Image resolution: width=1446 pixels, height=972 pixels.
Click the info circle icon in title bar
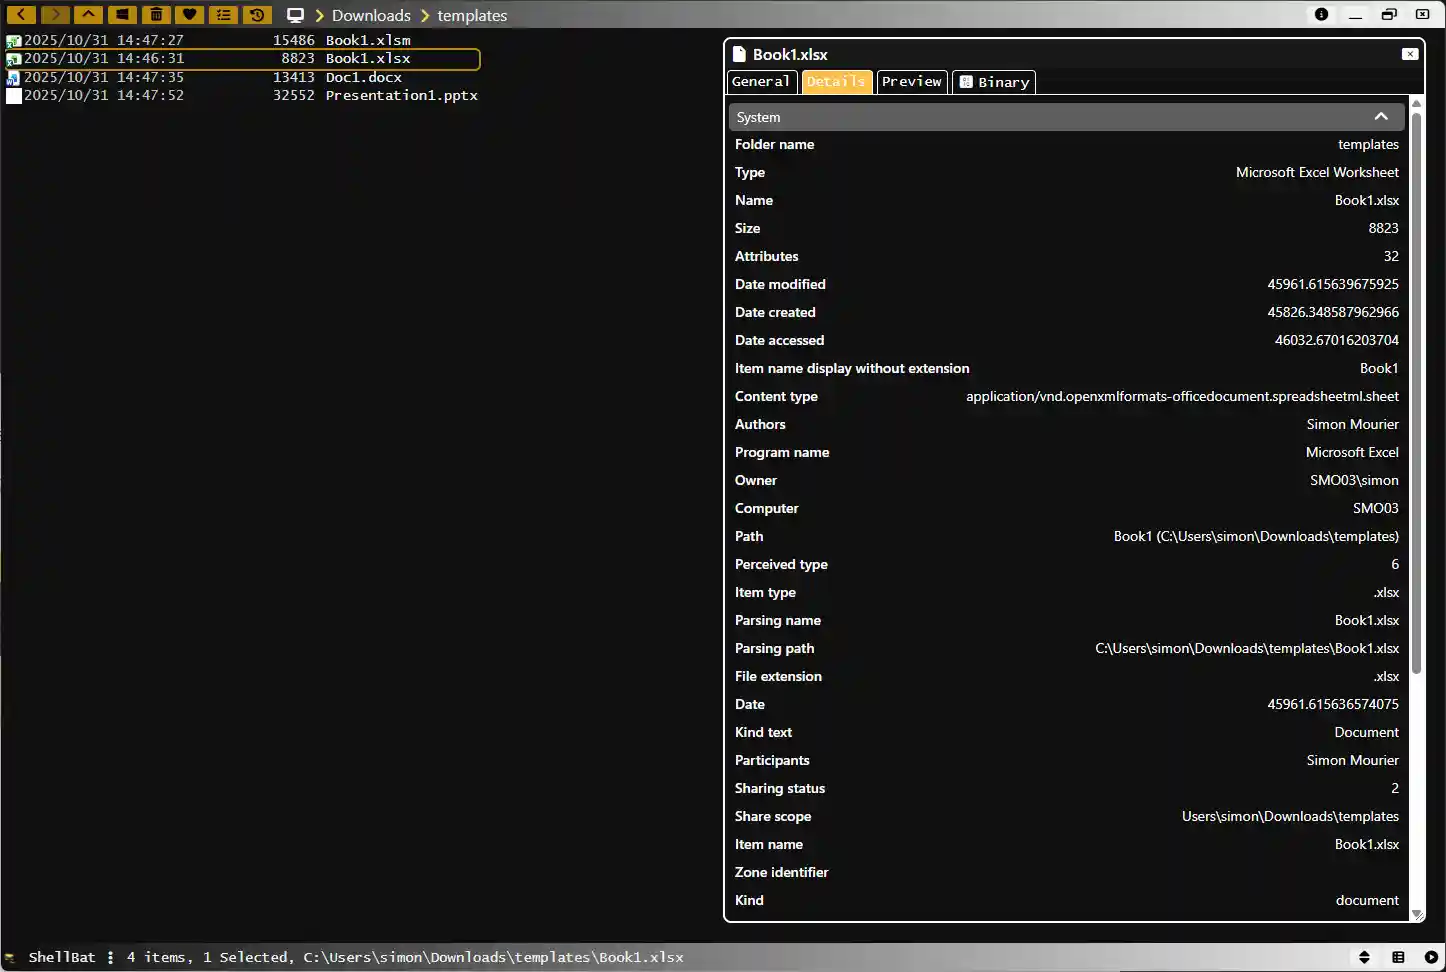pyautogui.click(x=1321, y=15)
